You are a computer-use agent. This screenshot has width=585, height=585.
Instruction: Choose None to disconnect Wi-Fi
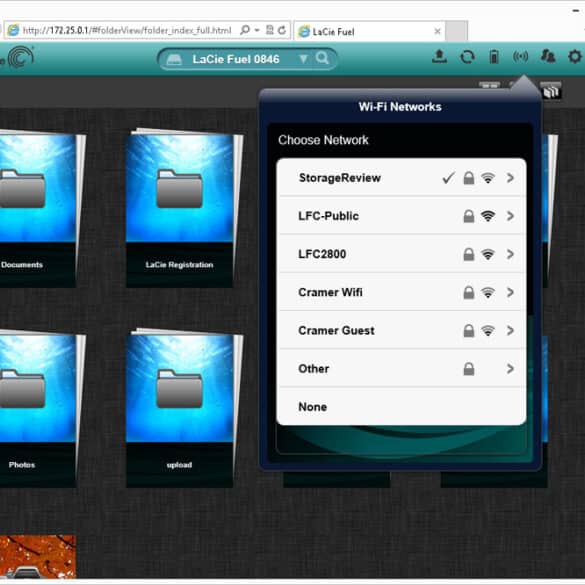click(x=401, y=407)
